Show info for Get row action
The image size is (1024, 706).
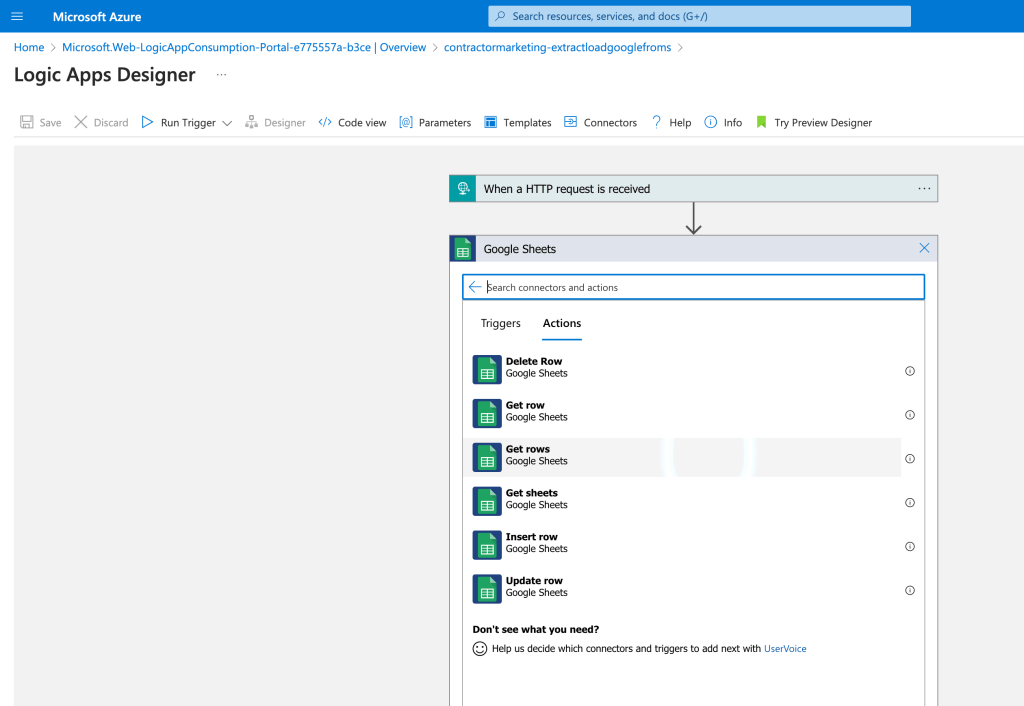pyautogui.click(x=910, y=415)
